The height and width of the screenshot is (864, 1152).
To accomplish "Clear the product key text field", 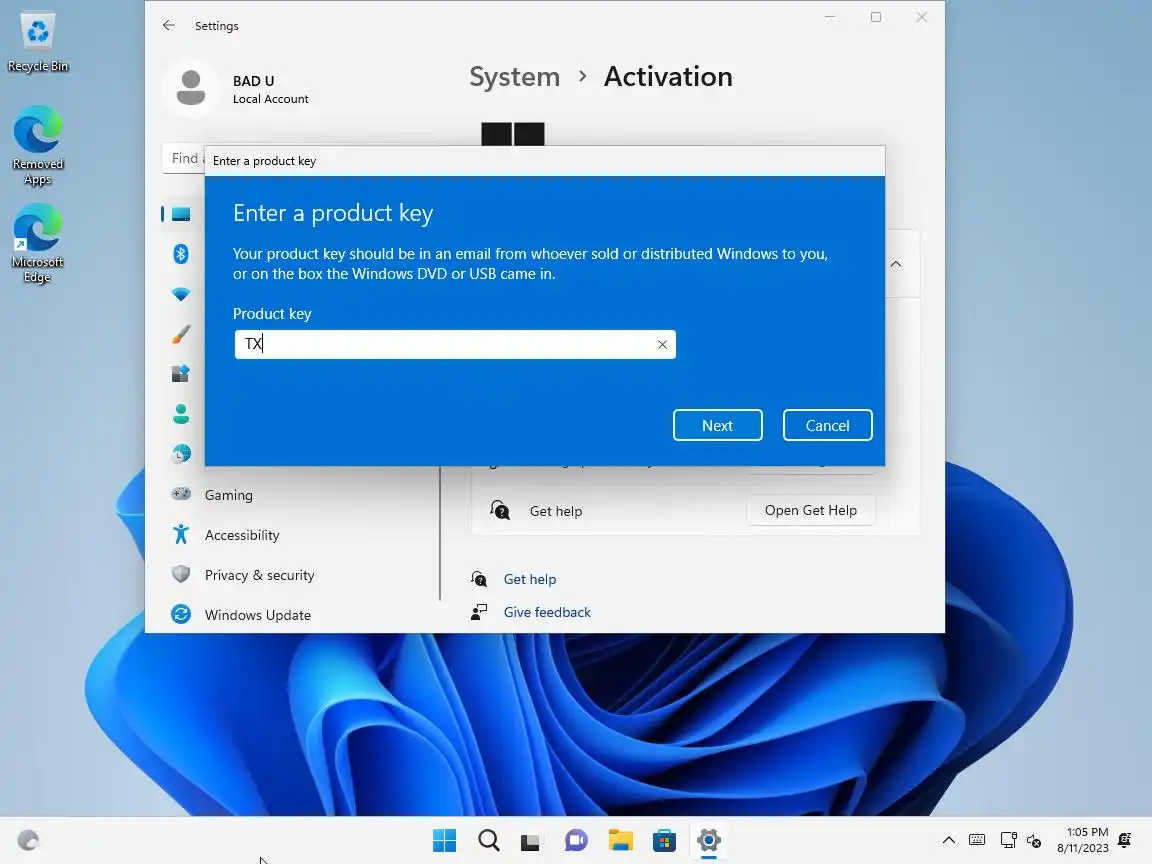I will (662, 345).
